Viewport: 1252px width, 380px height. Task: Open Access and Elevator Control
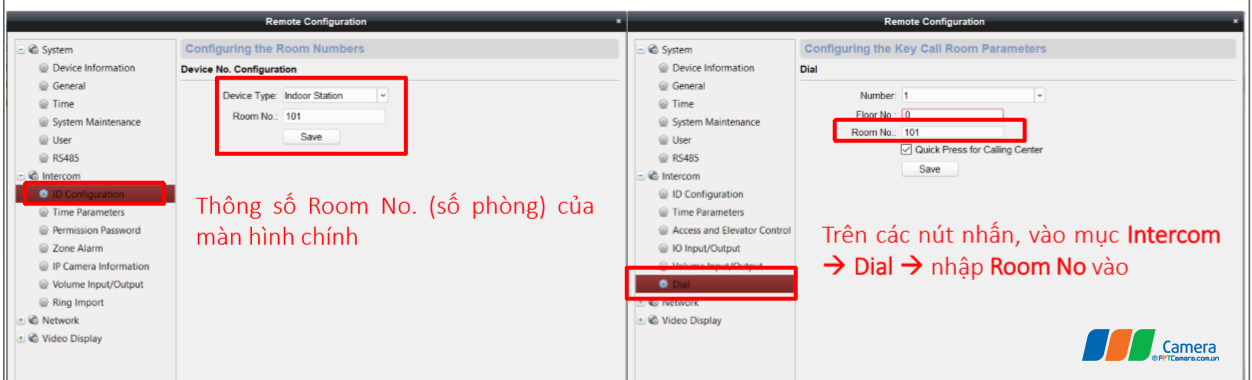click(732, 230)
